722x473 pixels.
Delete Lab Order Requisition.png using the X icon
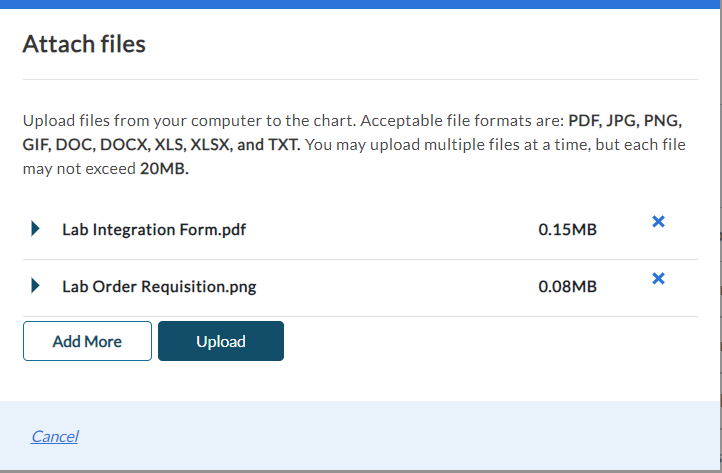(658, 279)
